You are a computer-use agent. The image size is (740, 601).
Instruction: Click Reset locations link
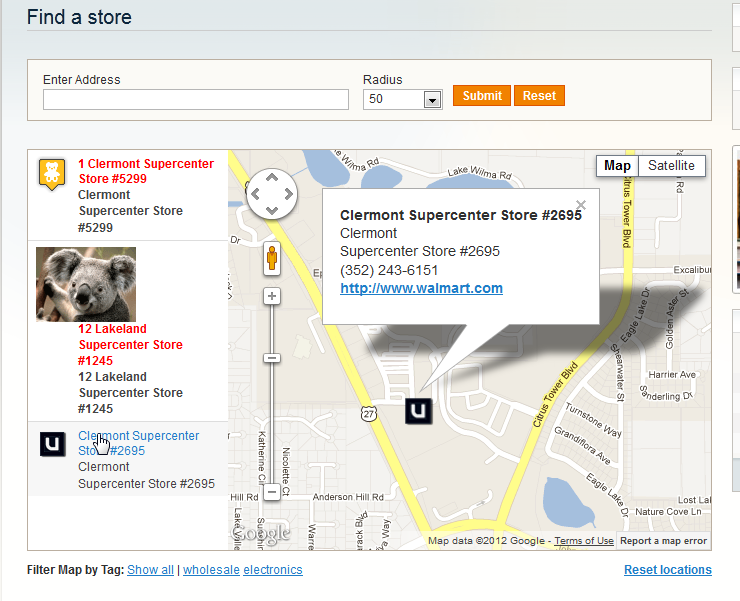(668, 570)
